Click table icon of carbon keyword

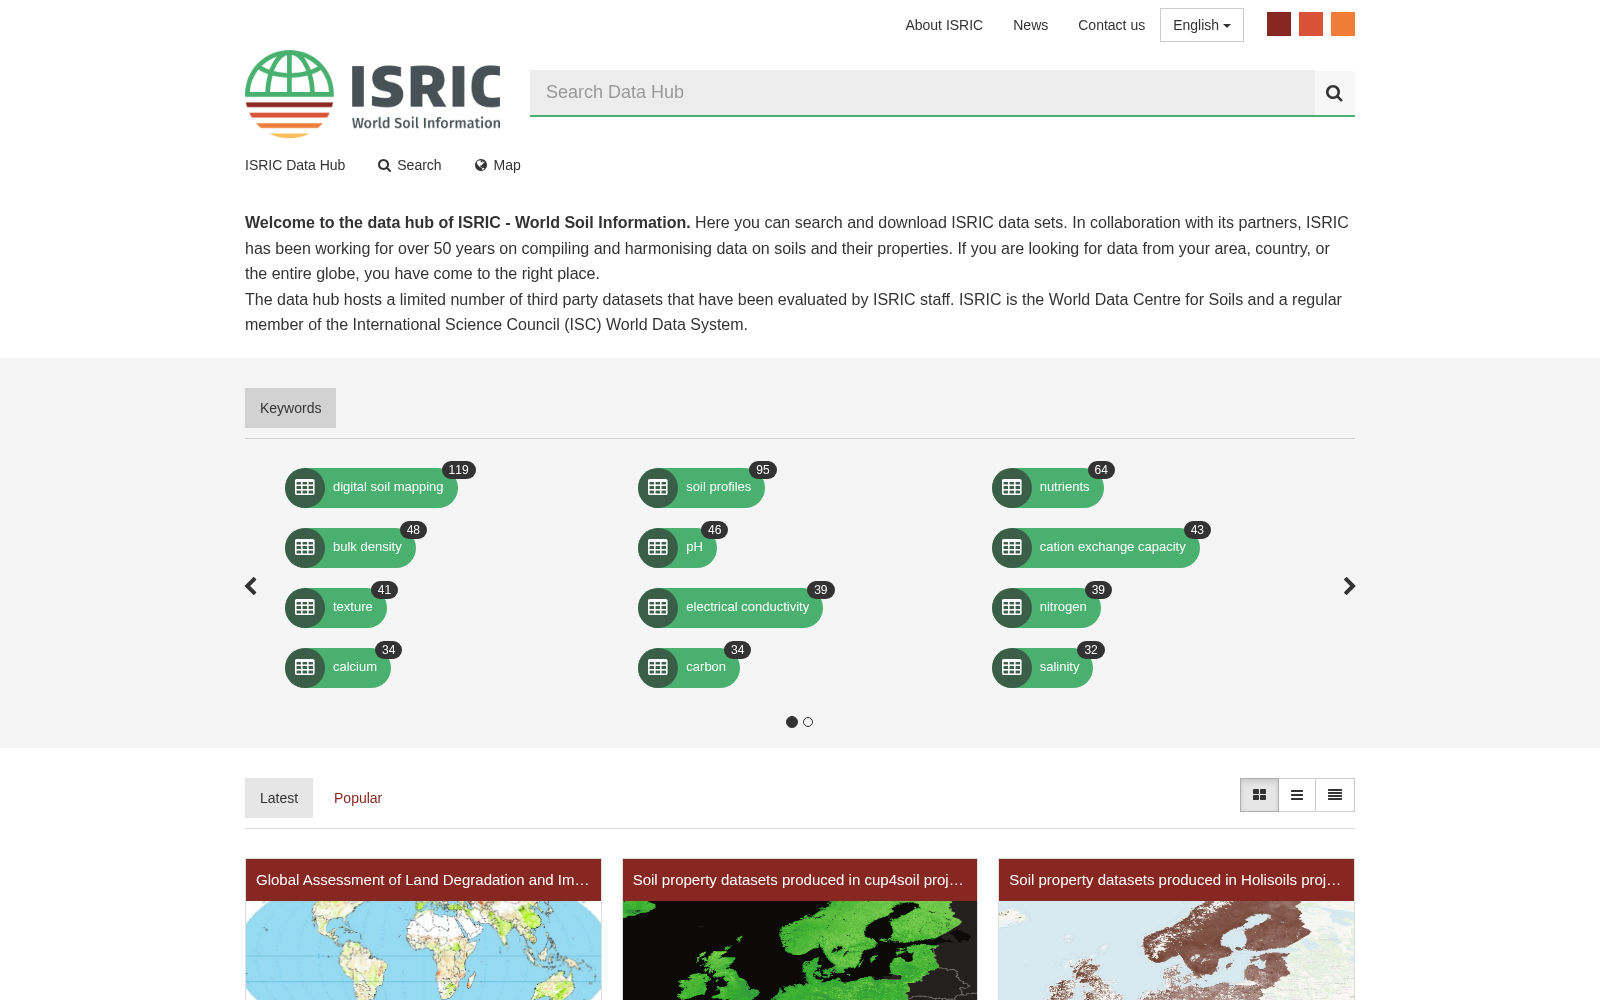pyautogui.click(x=658, y=668)
